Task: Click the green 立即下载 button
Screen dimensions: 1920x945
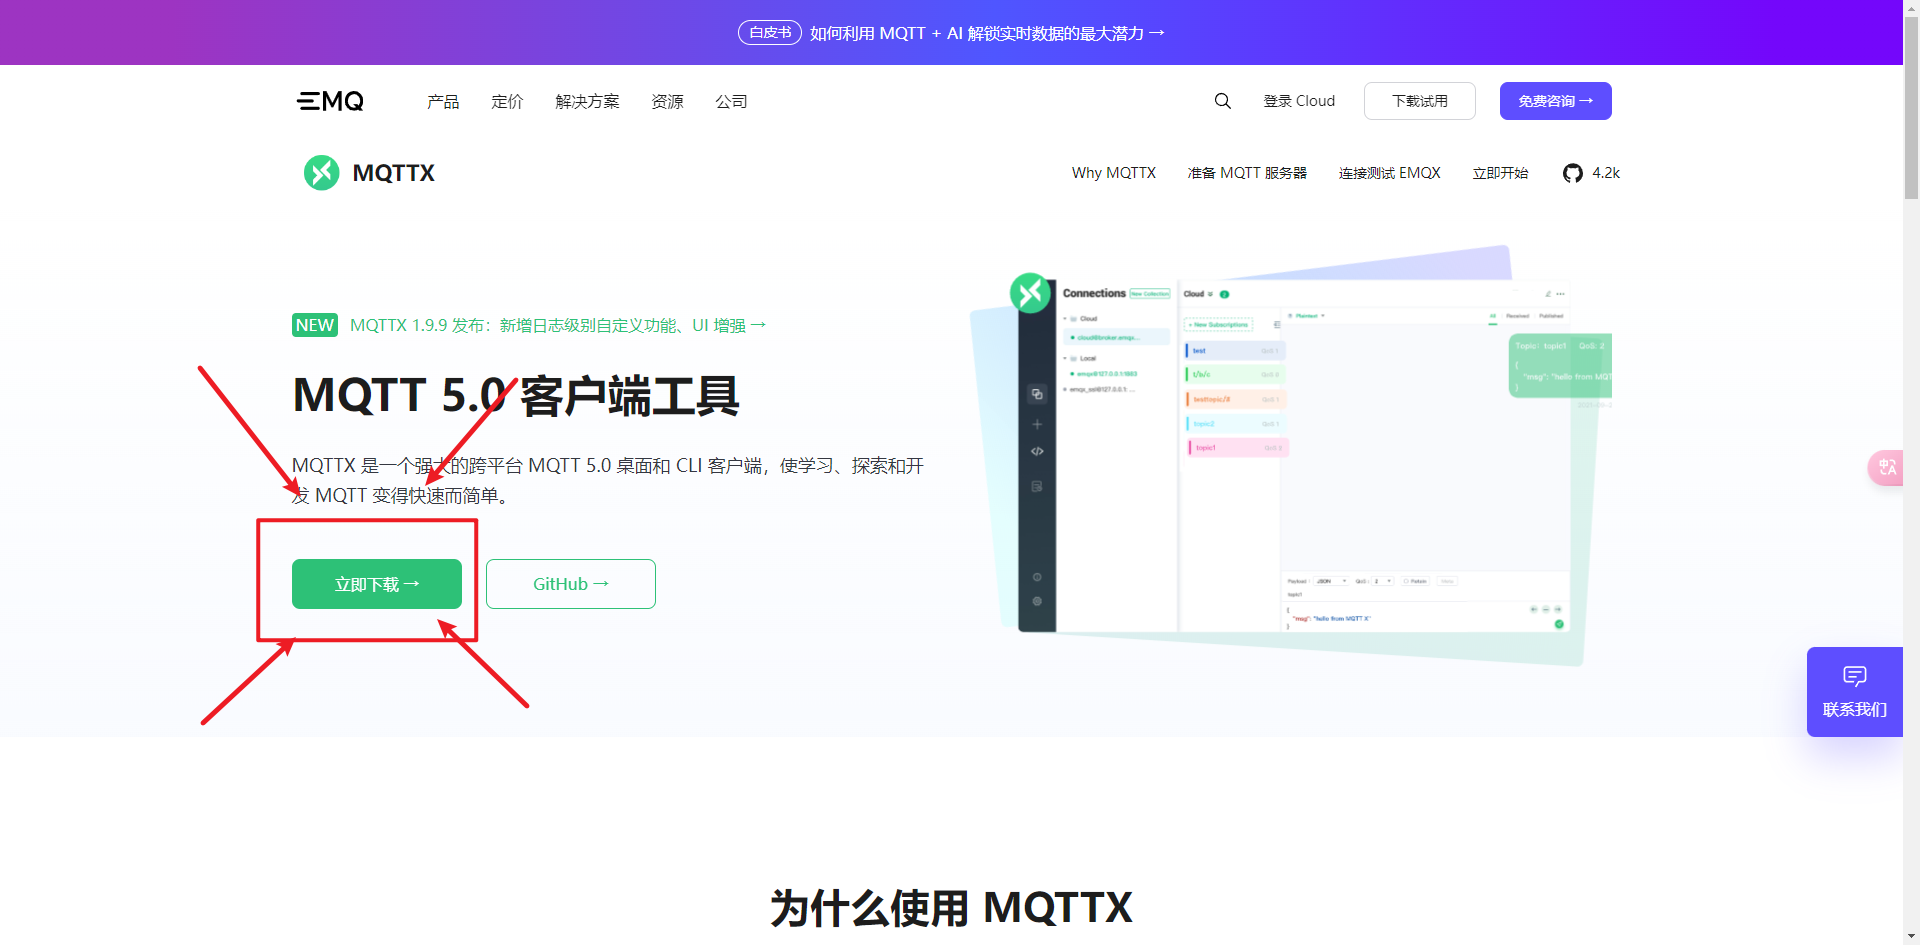Action: [377, 584]
